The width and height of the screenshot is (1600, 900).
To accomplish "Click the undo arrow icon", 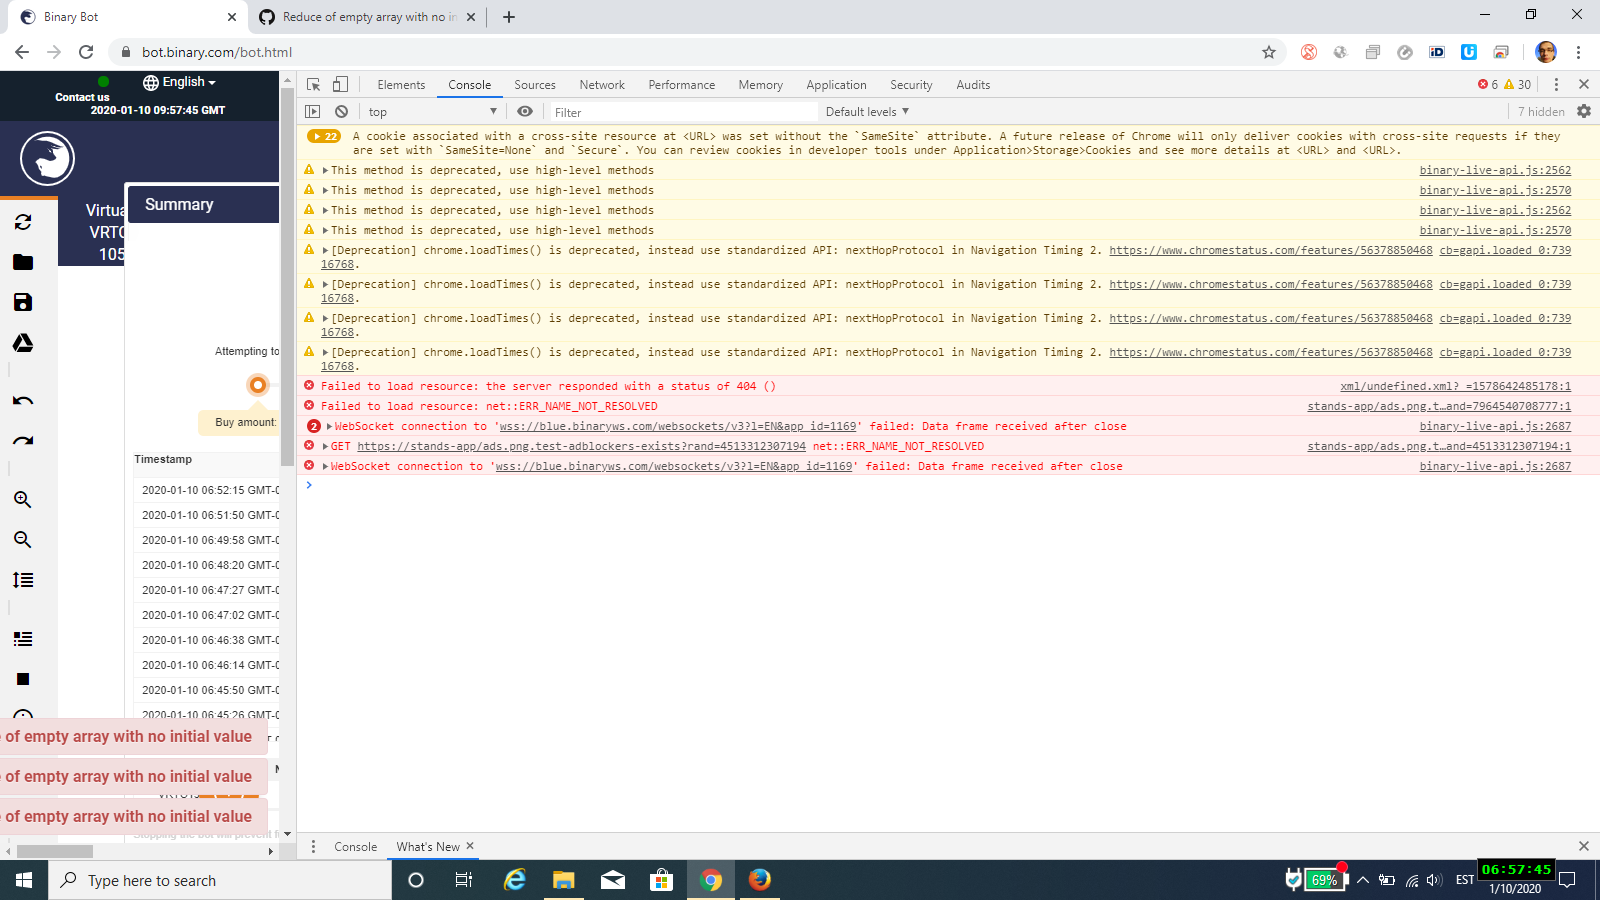I will [23, 401].
